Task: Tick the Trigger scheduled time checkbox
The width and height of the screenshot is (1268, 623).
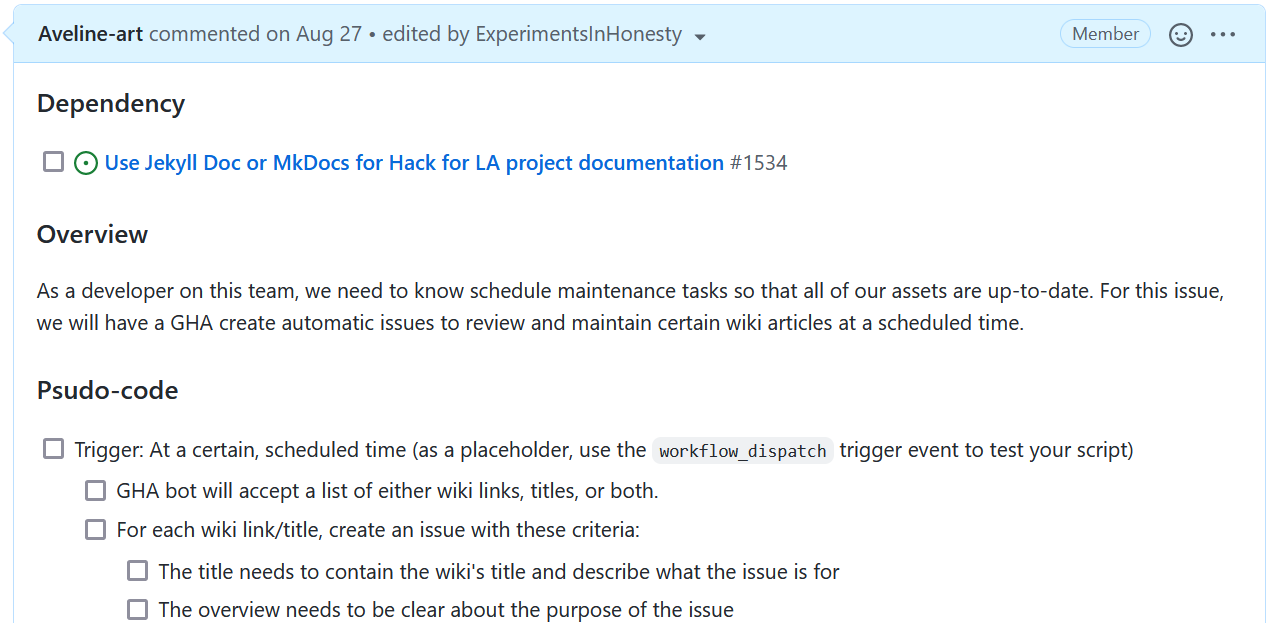Action: point(54,450)
